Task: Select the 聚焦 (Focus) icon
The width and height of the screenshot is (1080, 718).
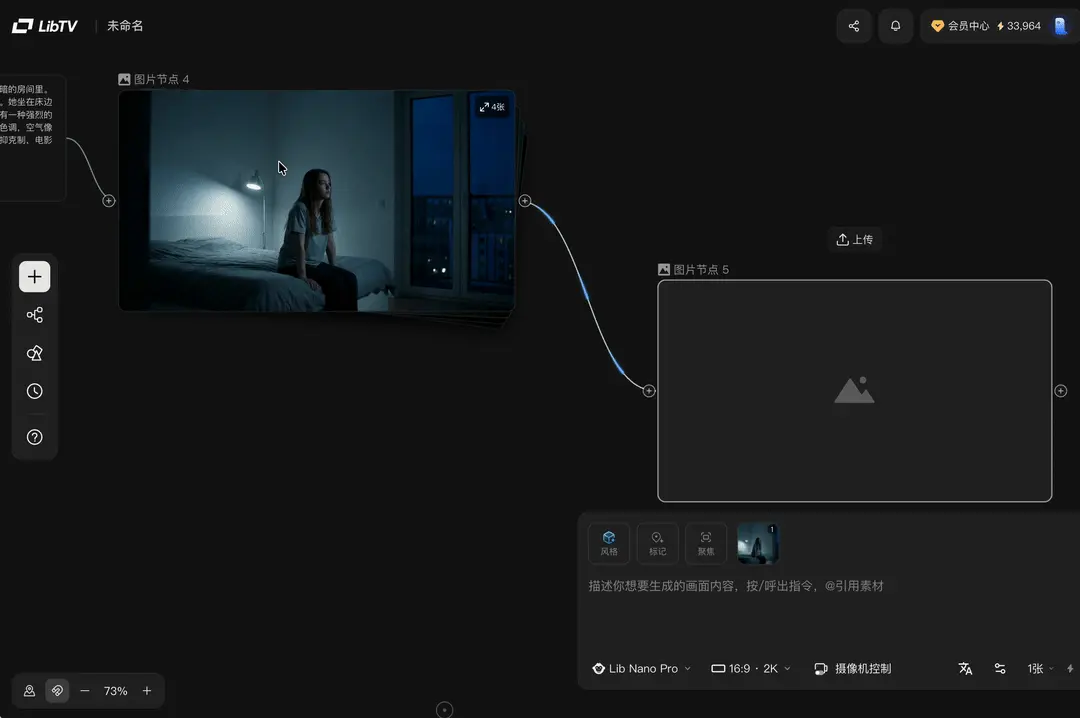Action: [x=705, y=543]
